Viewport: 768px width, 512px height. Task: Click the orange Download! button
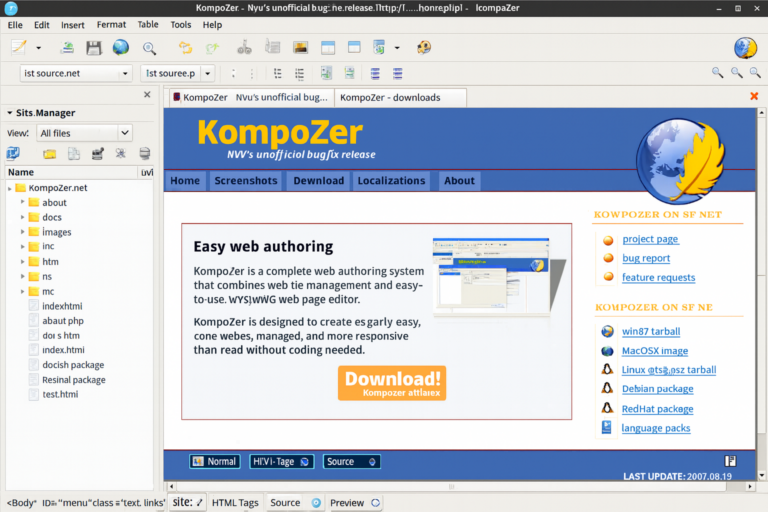pos(392,383)
